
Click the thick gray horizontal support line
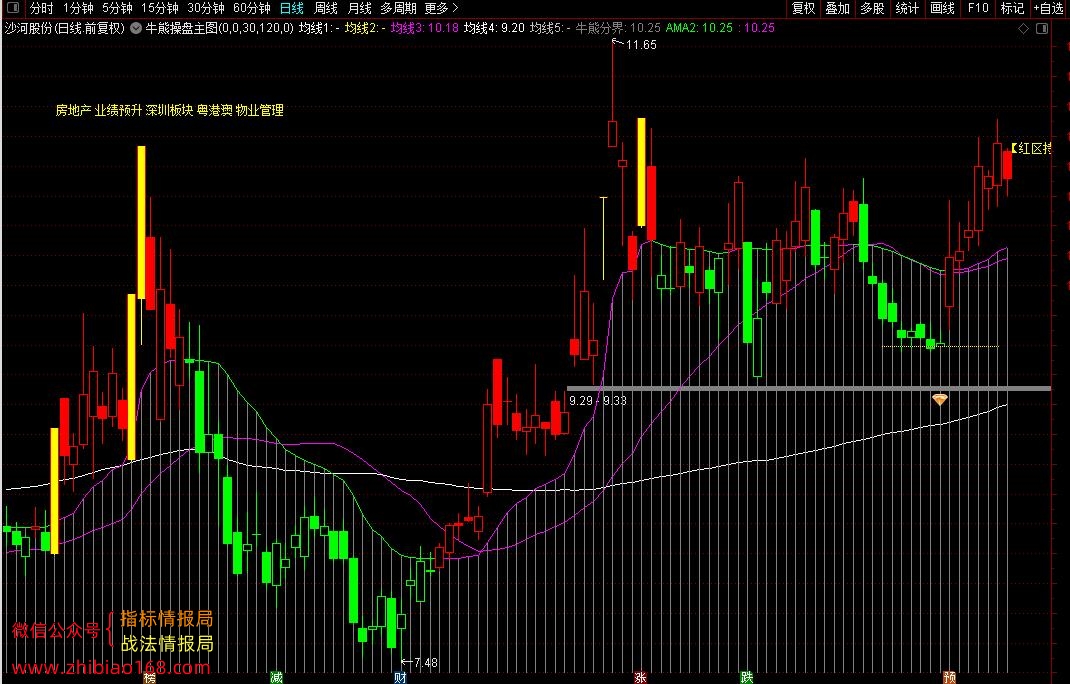click(x=809, y=388)
